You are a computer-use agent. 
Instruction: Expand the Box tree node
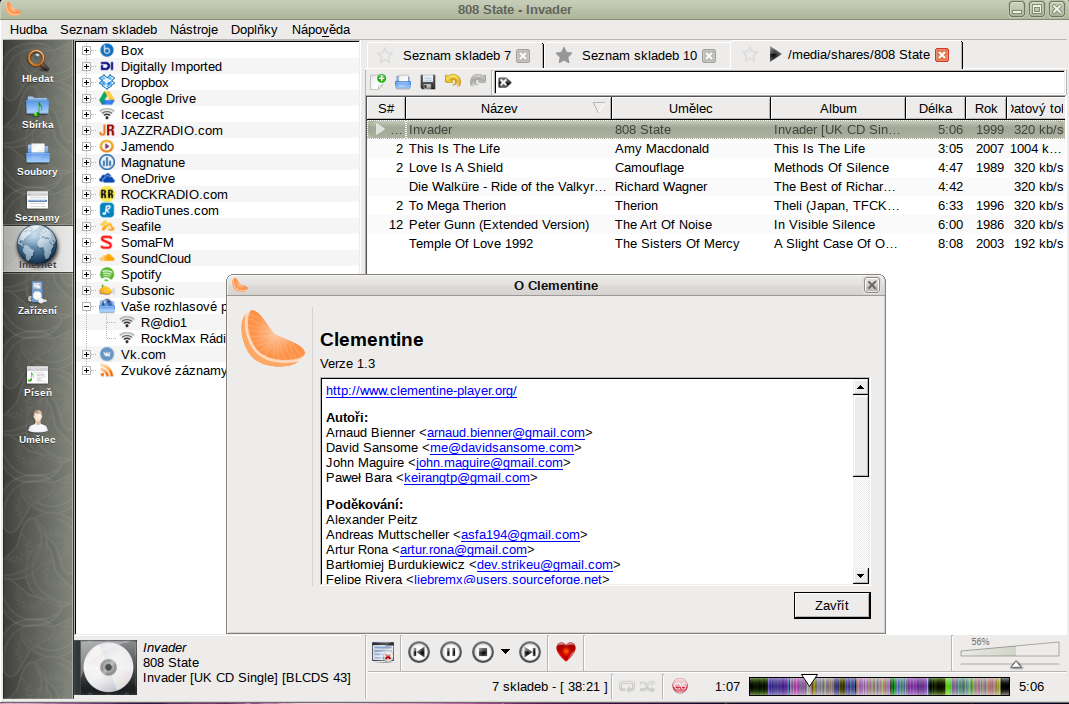87,50
